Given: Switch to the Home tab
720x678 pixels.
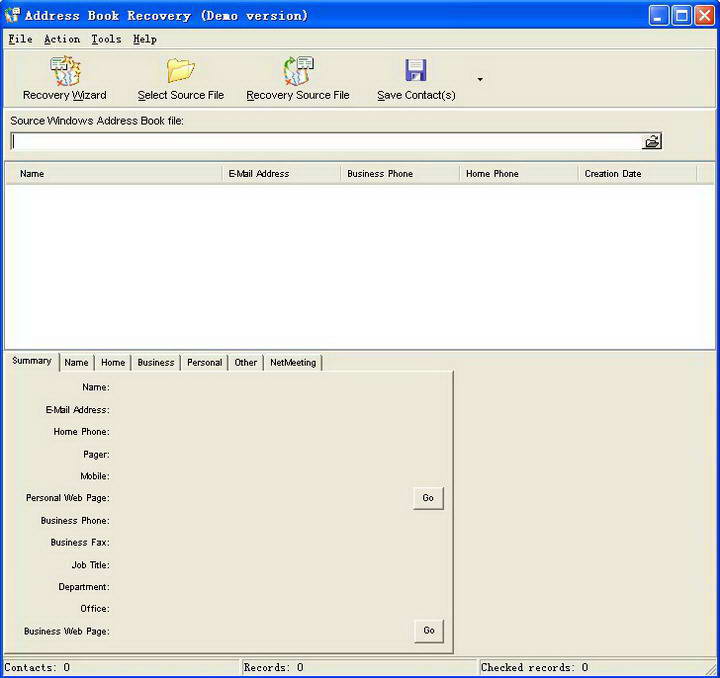Looking at the screenshot, I should tap(113, 363).
